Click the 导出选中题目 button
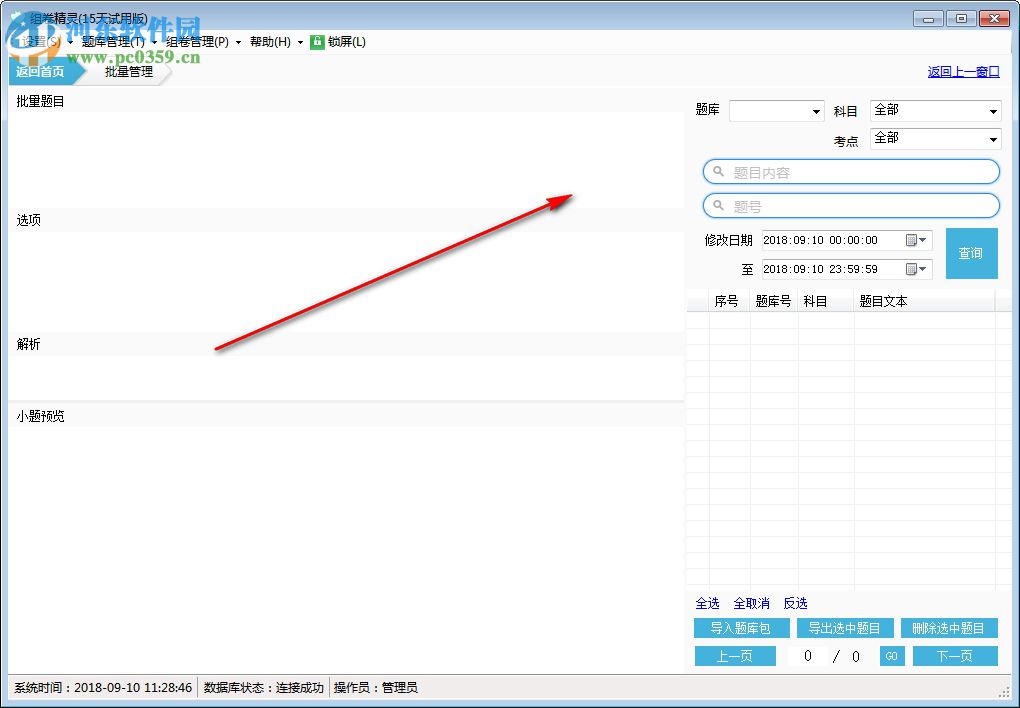This screenshot has height=708, width=1020. (x=845, y=628)
